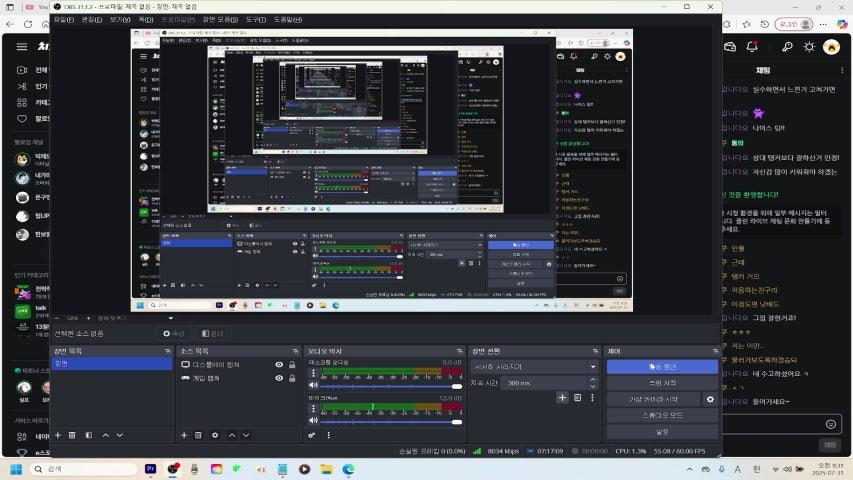Screen dimensions: 853x480
Task: Click login button in browser toolbar
Action: point(793,24)
